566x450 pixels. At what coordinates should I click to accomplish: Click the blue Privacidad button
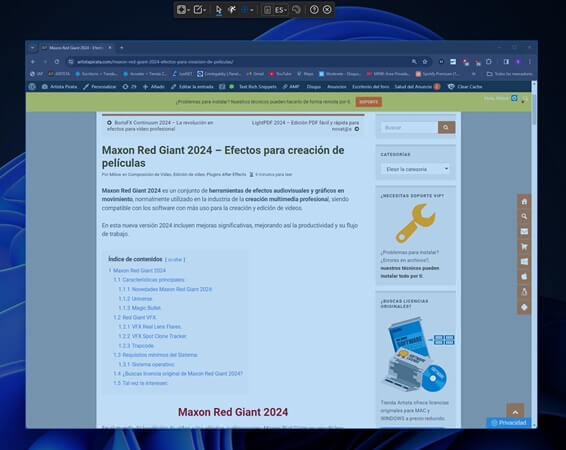509,423
